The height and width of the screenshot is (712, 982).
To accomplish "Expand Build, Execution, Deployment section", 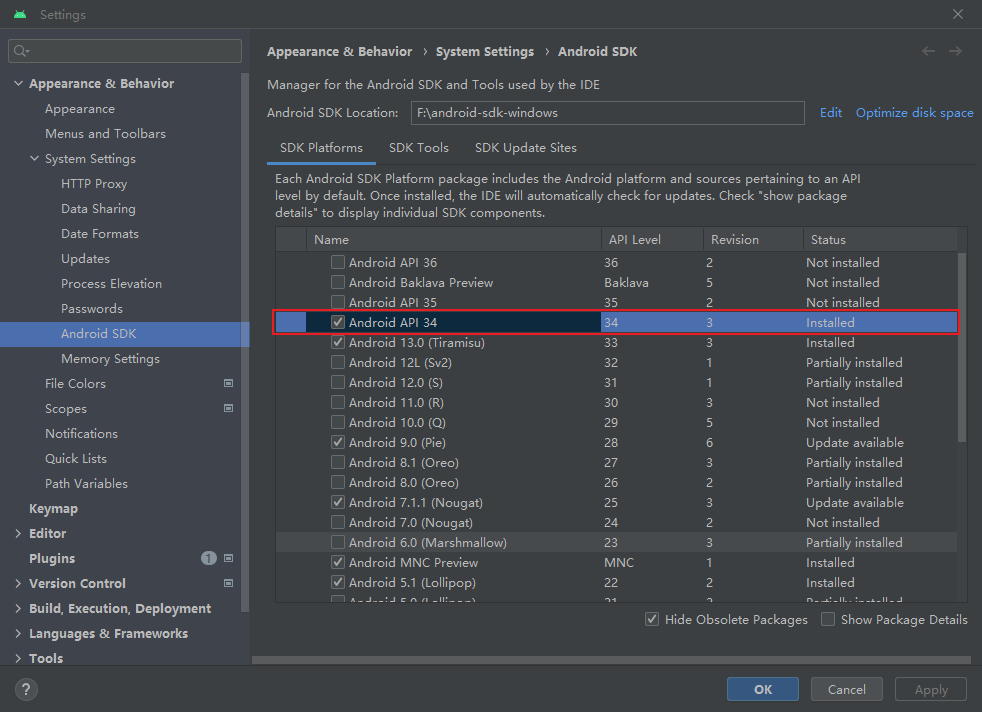I will click(x=18, y=609).
